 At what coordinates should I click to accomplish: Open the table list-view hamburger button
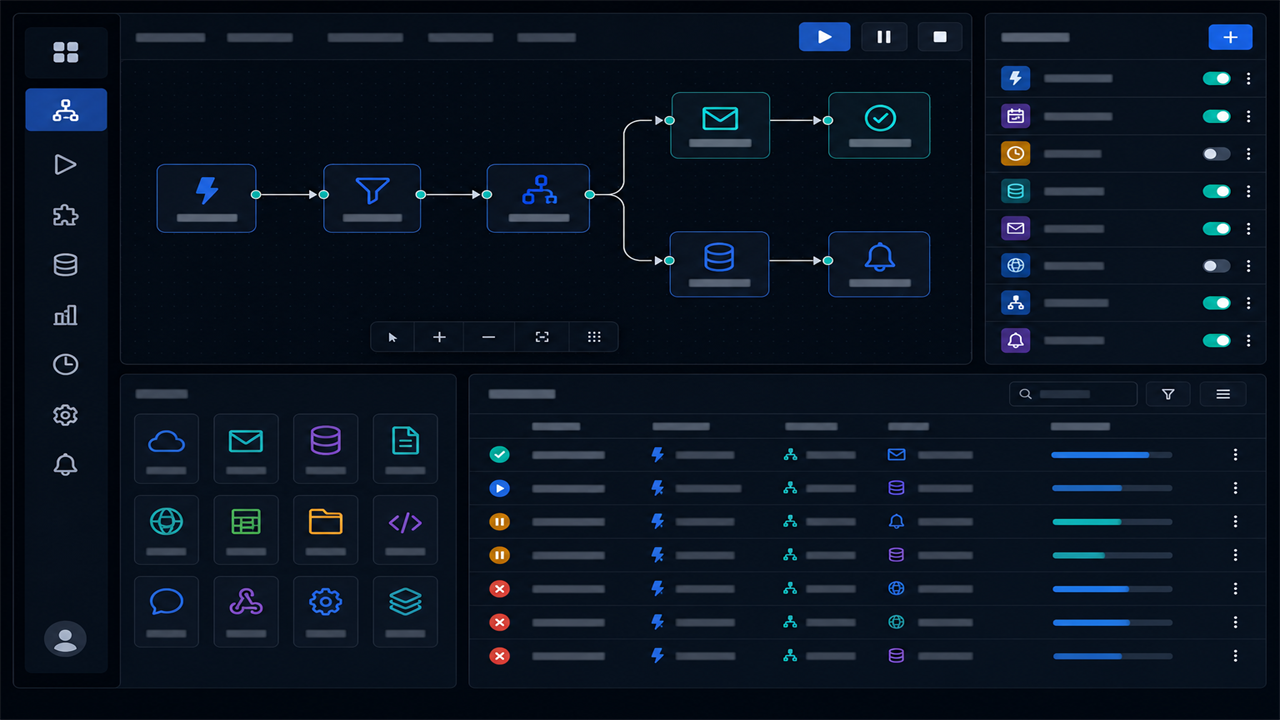[1223, 394]
